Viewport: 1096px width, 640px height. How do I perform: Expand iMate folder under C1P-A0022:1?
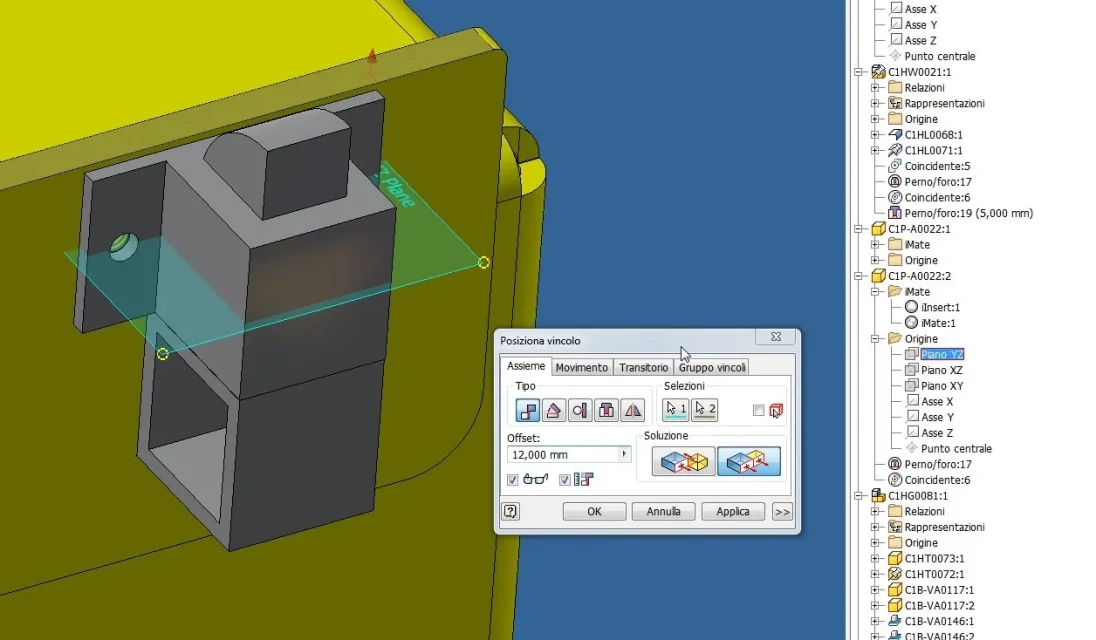point(875,245)
